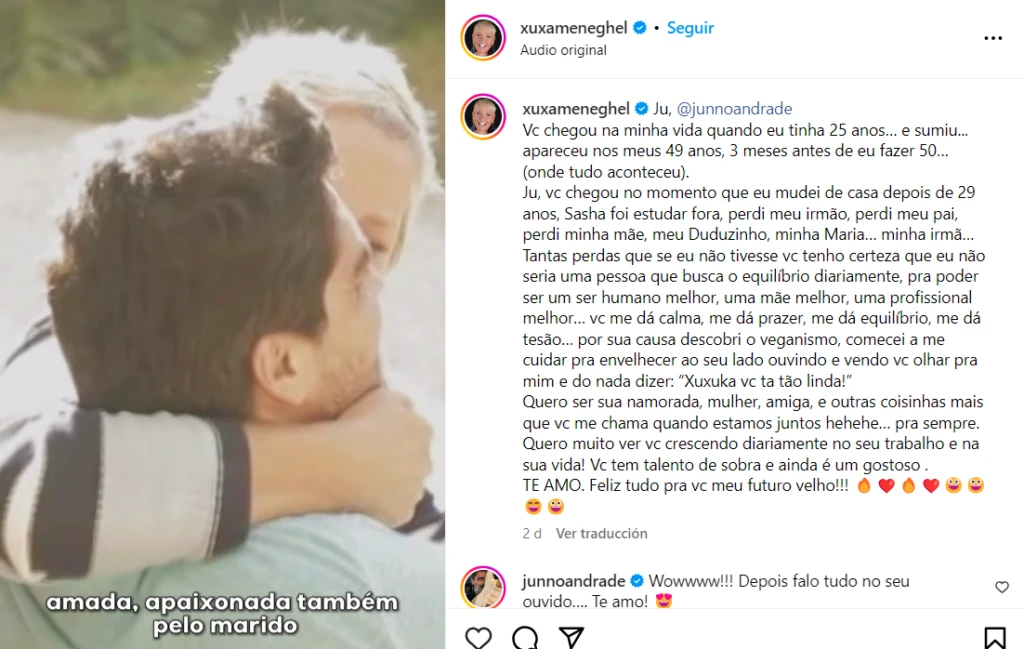Like the post with heart icon

coord(478,637)
